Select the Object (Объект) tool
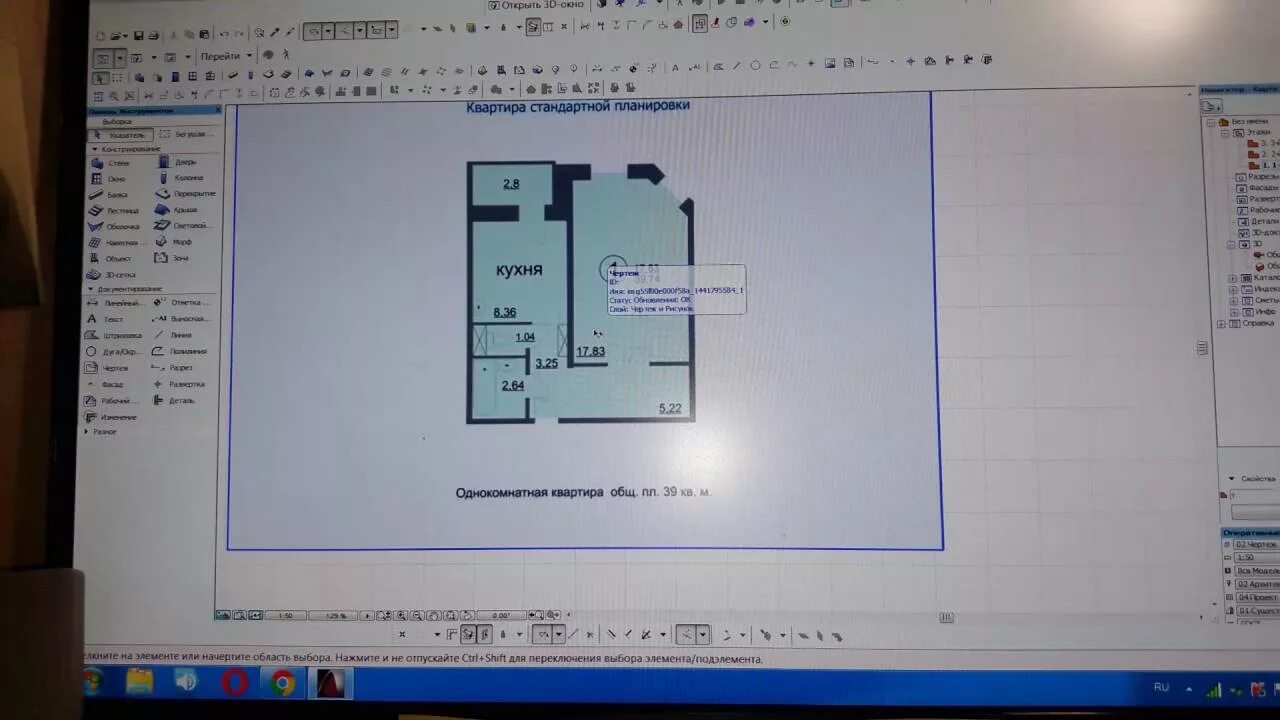Screen dimensions: 1280x720 click(x=111, y=258)
